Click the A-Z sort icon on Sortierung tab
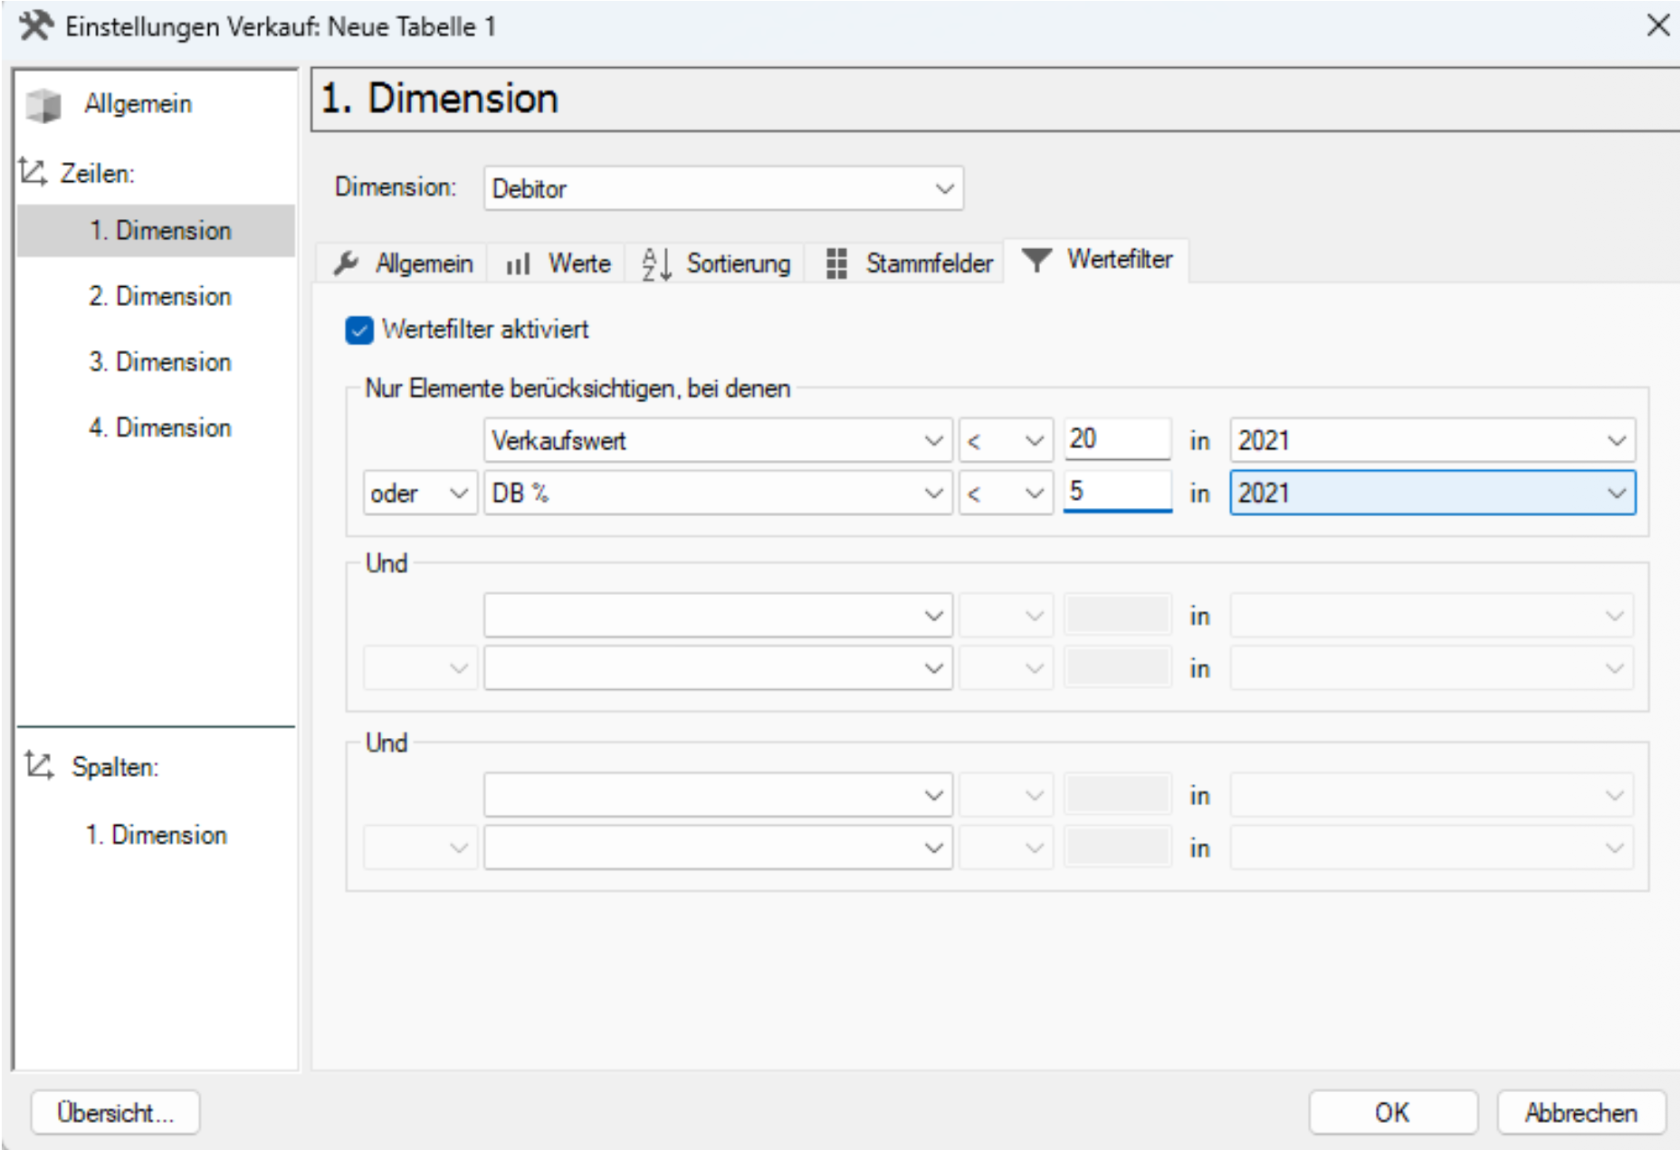Viewport: 1680px width, 1150px height. click(656, 264)
